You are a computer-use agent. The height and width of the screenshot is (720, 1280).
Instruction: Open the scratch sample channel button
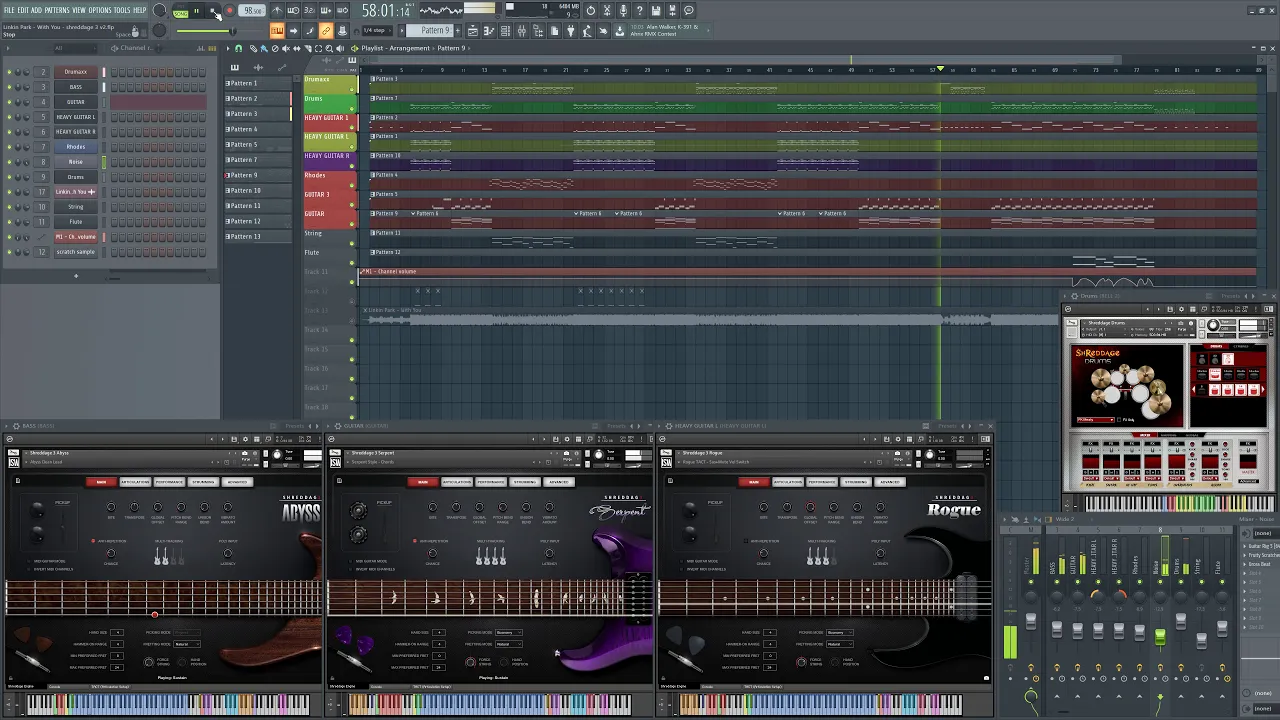(x=76, y=252)
